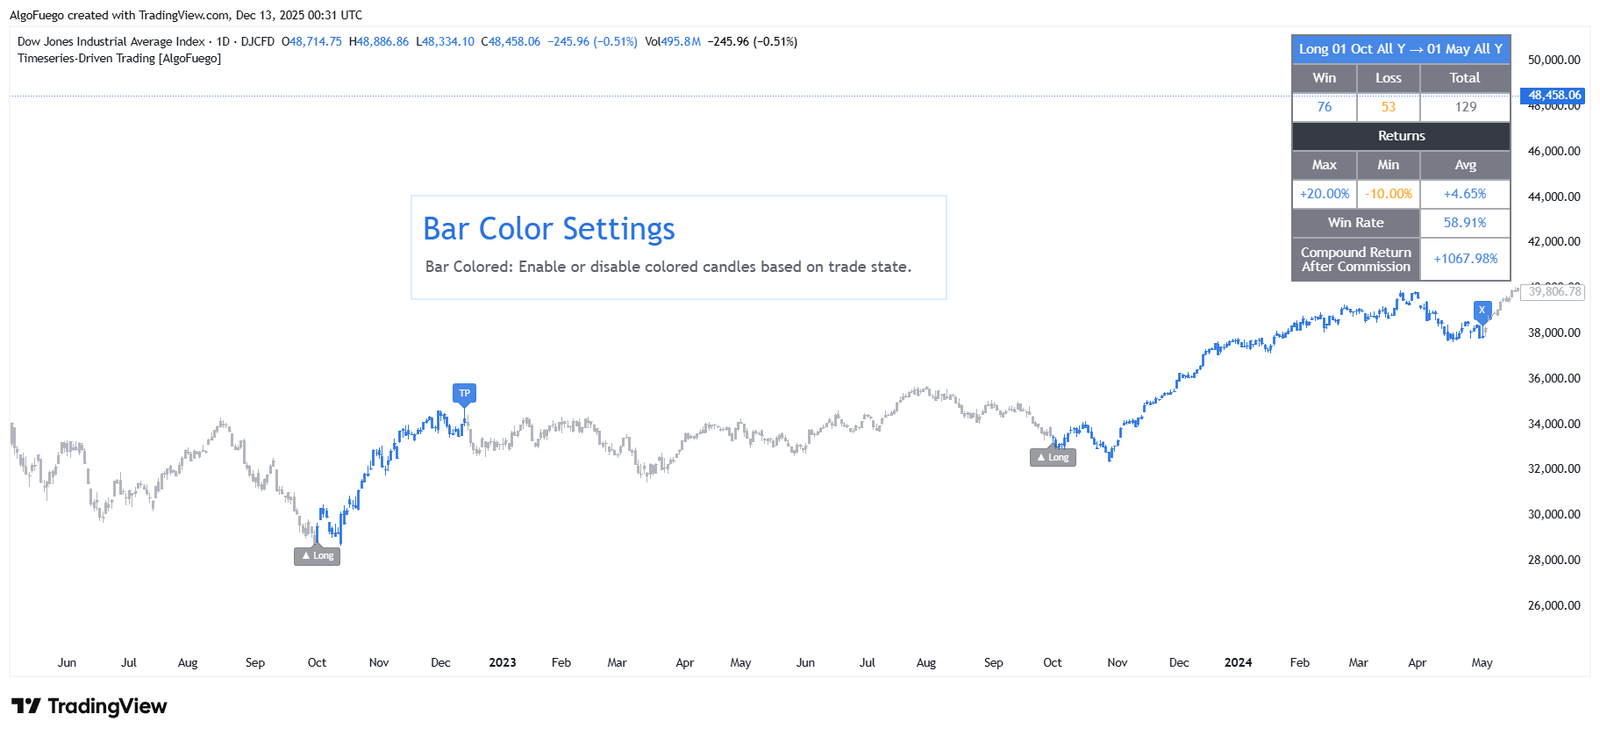Click the blue 48,458.06 current price label
The width and height of the screenshot is (1600, 736).
[1554, 95]
